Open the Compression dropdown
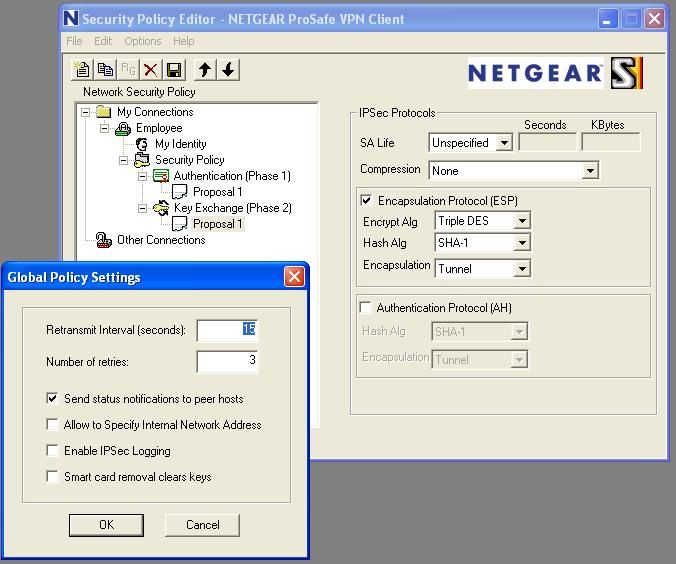The height and width of the screenshot is (564, 676). coord(590,171)
